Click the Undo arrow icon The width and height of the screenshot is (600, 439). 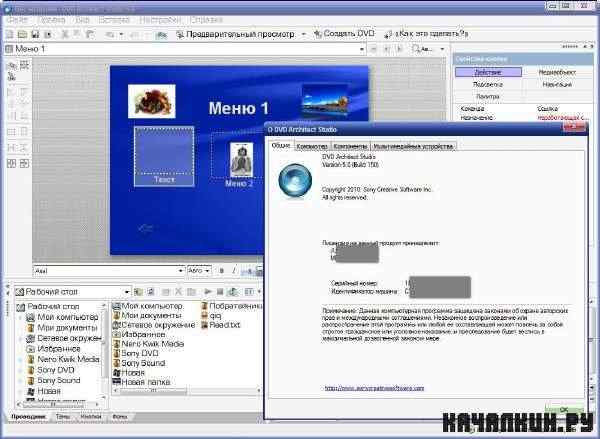click(110, 34)
